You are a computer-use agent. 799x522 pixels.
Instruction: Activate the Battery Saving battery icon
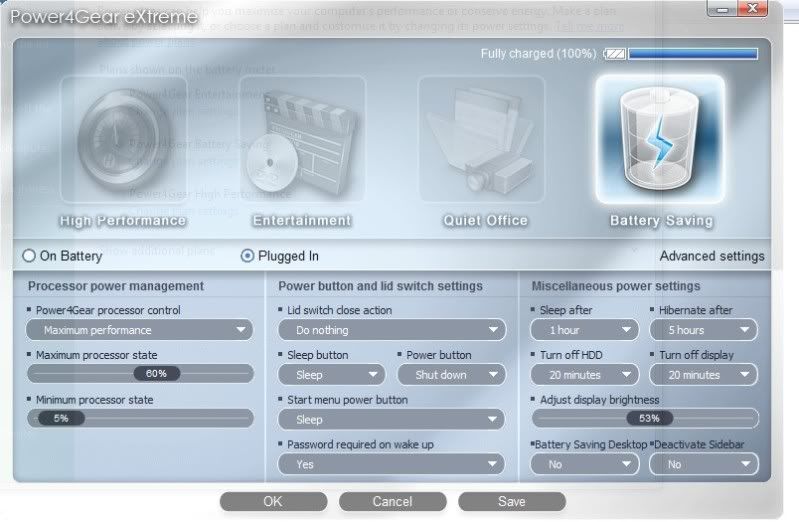(x=660, y=139)
